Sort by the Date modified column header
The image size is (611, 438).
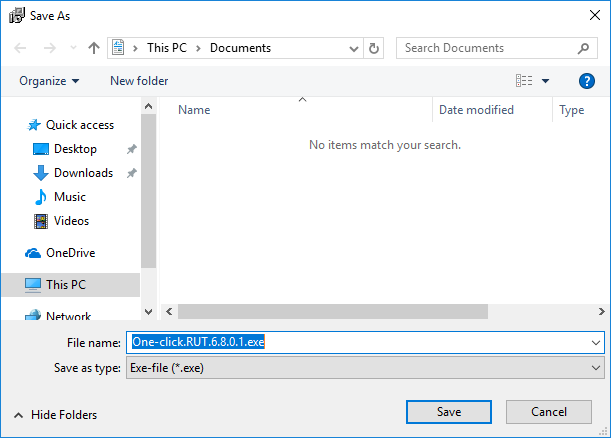[x=476, y=110]
